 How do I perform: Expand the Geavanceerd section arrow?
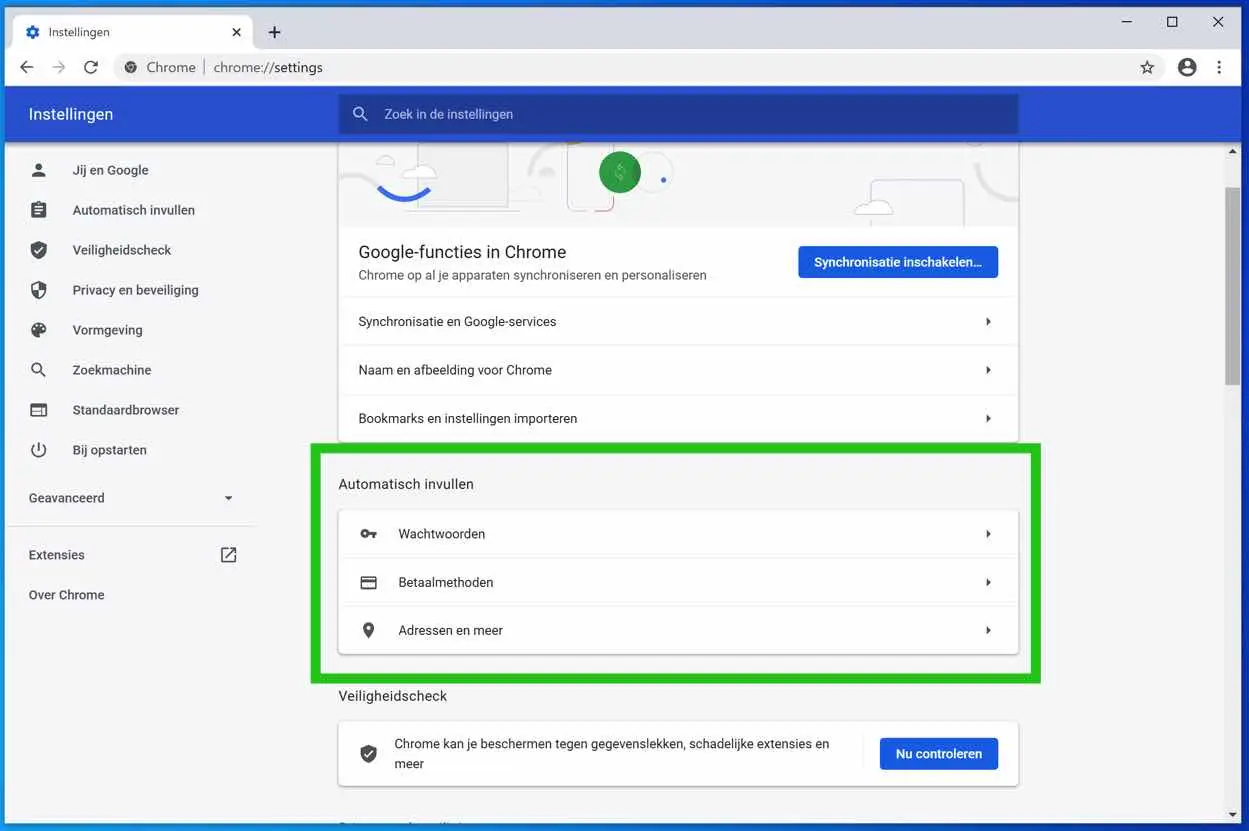click(228, 498)
